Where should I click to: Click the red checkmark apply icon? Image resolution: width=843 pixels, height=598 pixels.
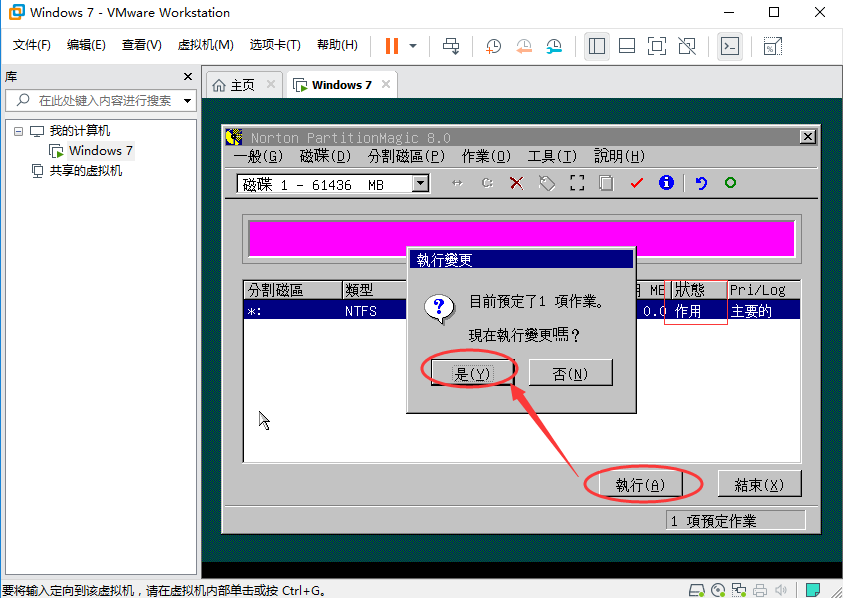pos(637,183)
